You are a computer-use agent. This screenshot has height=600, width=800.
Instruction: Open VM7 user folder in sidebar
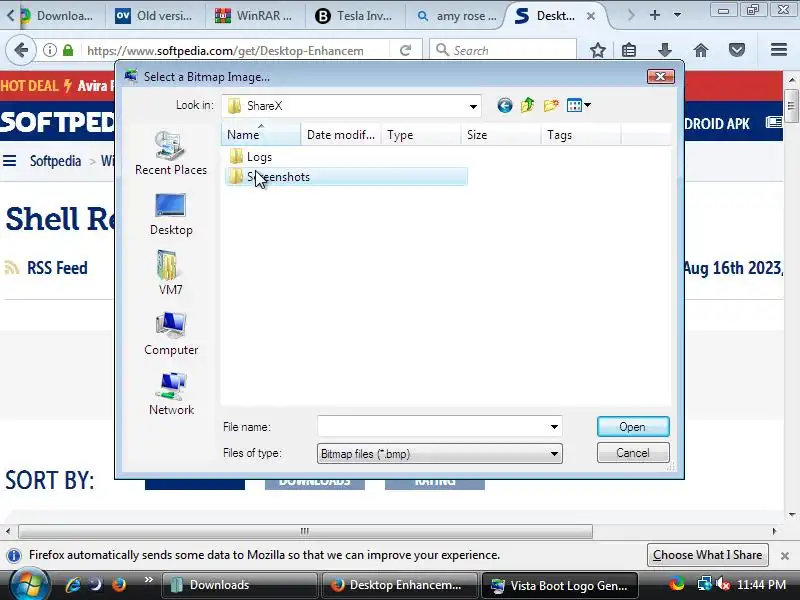point(170,273)
